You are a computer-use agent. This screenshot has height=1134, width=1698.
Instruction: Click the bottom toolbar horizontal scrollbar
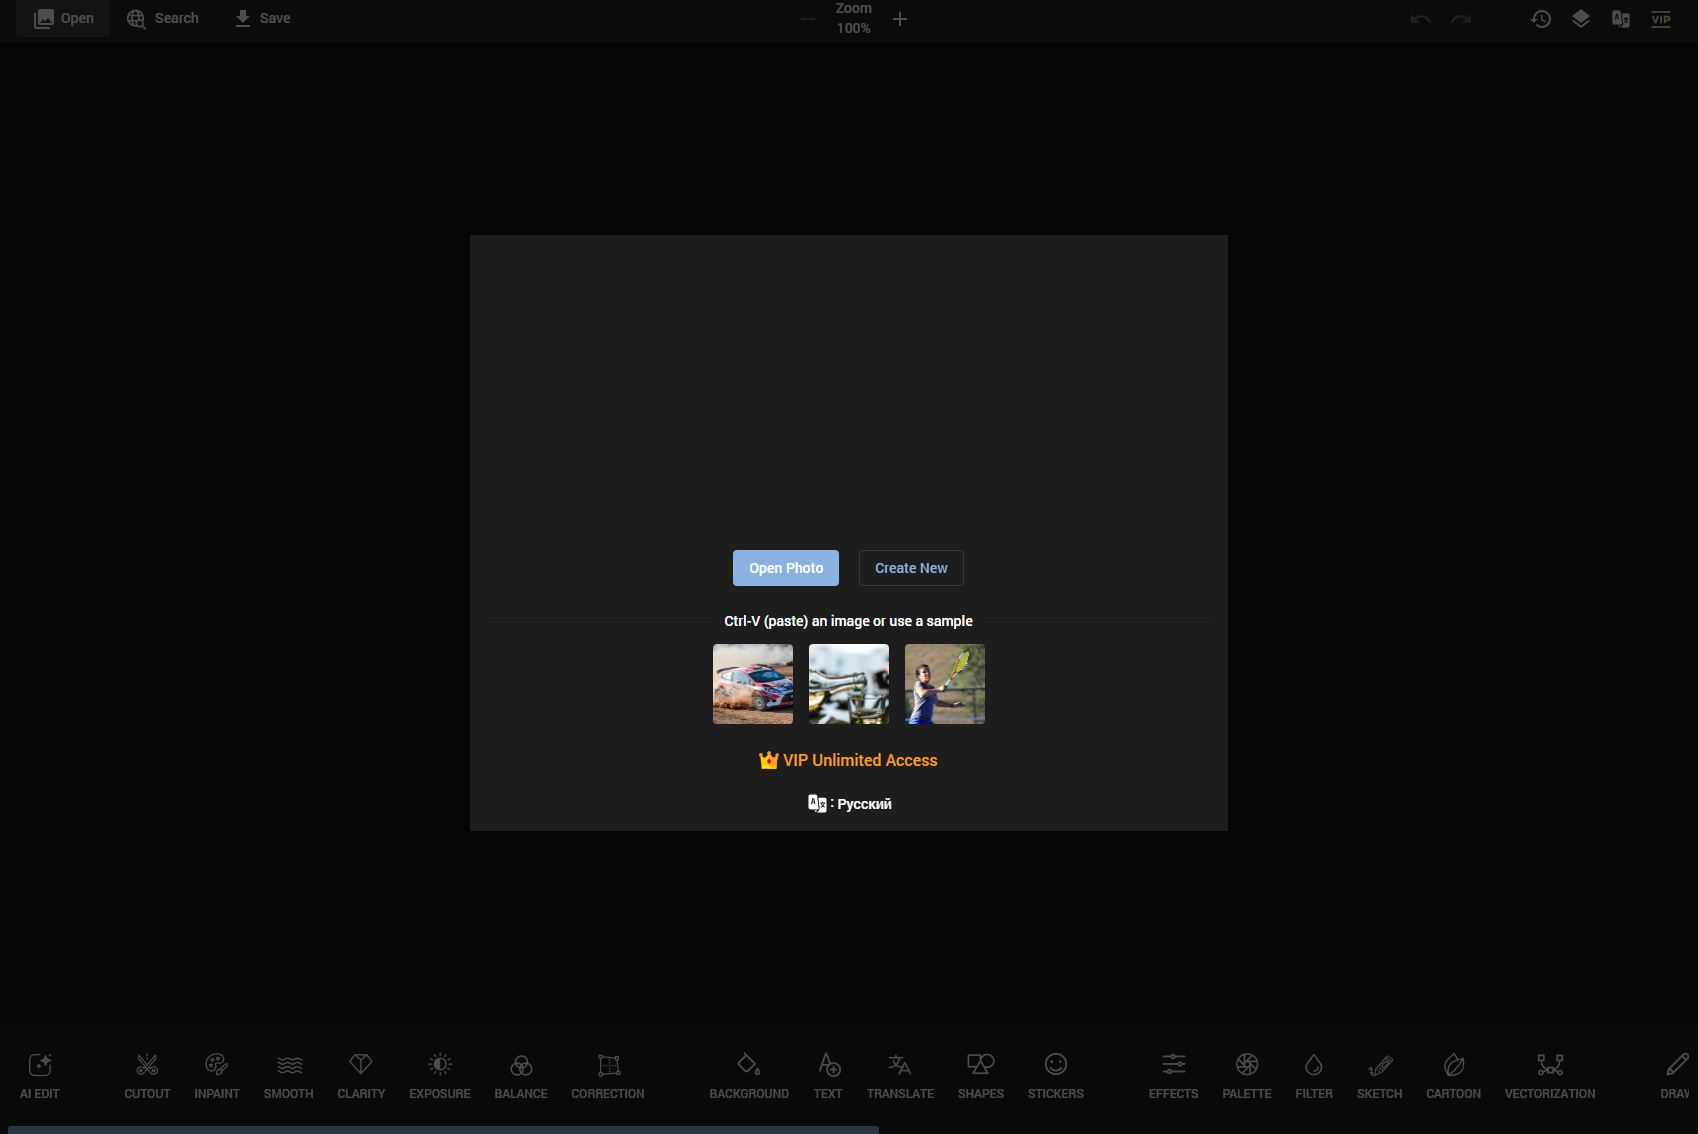pyautogui.click(x=444, y=1130)
